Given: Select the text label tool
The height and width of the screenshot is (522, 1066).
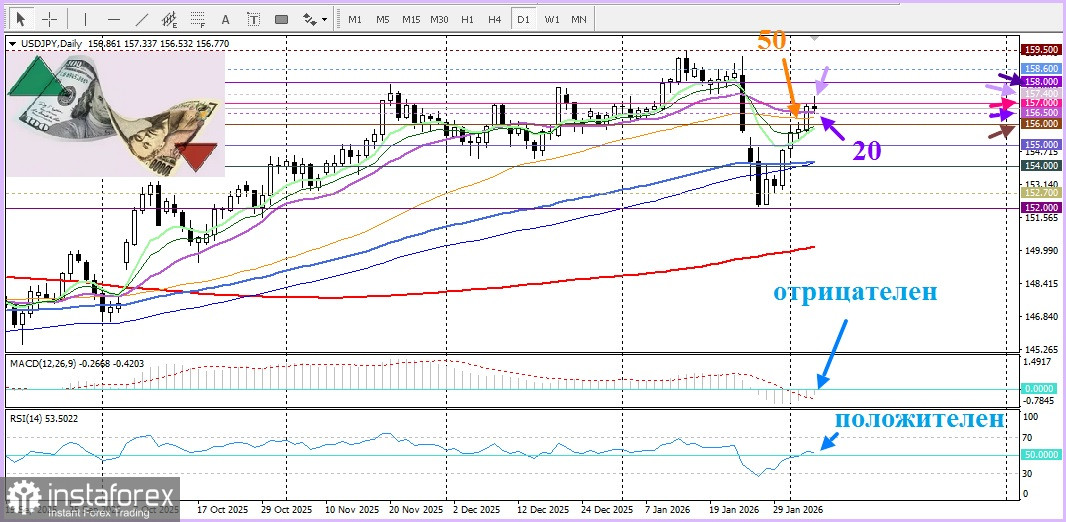Looking at the screenshot, I should [x=253, y=19].
